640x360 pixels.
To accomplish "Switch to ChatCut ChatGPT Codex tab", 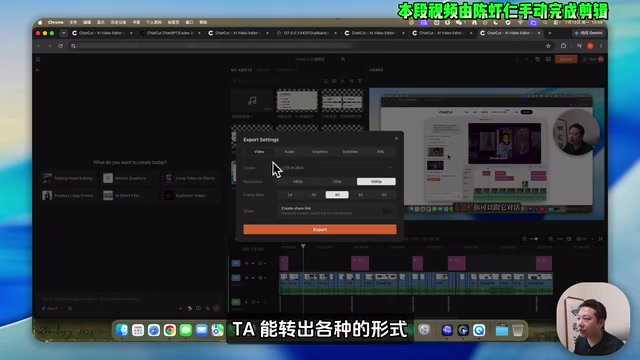I will pos(170,33).
